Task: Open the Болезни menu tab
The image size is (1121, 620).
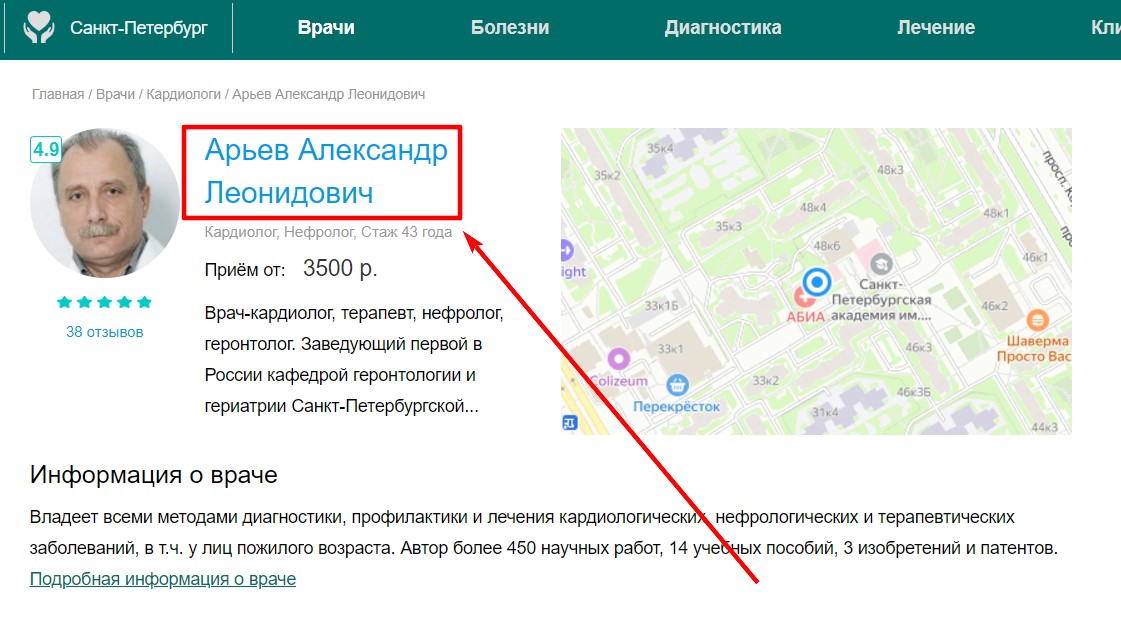Action: pyautogui.click(x=510, y=28)
